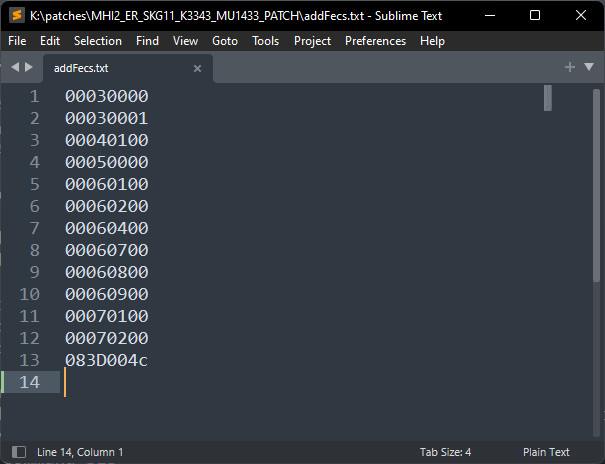Place cursor on the 083D004c line
605x464 pixels.
pos(106,360)
